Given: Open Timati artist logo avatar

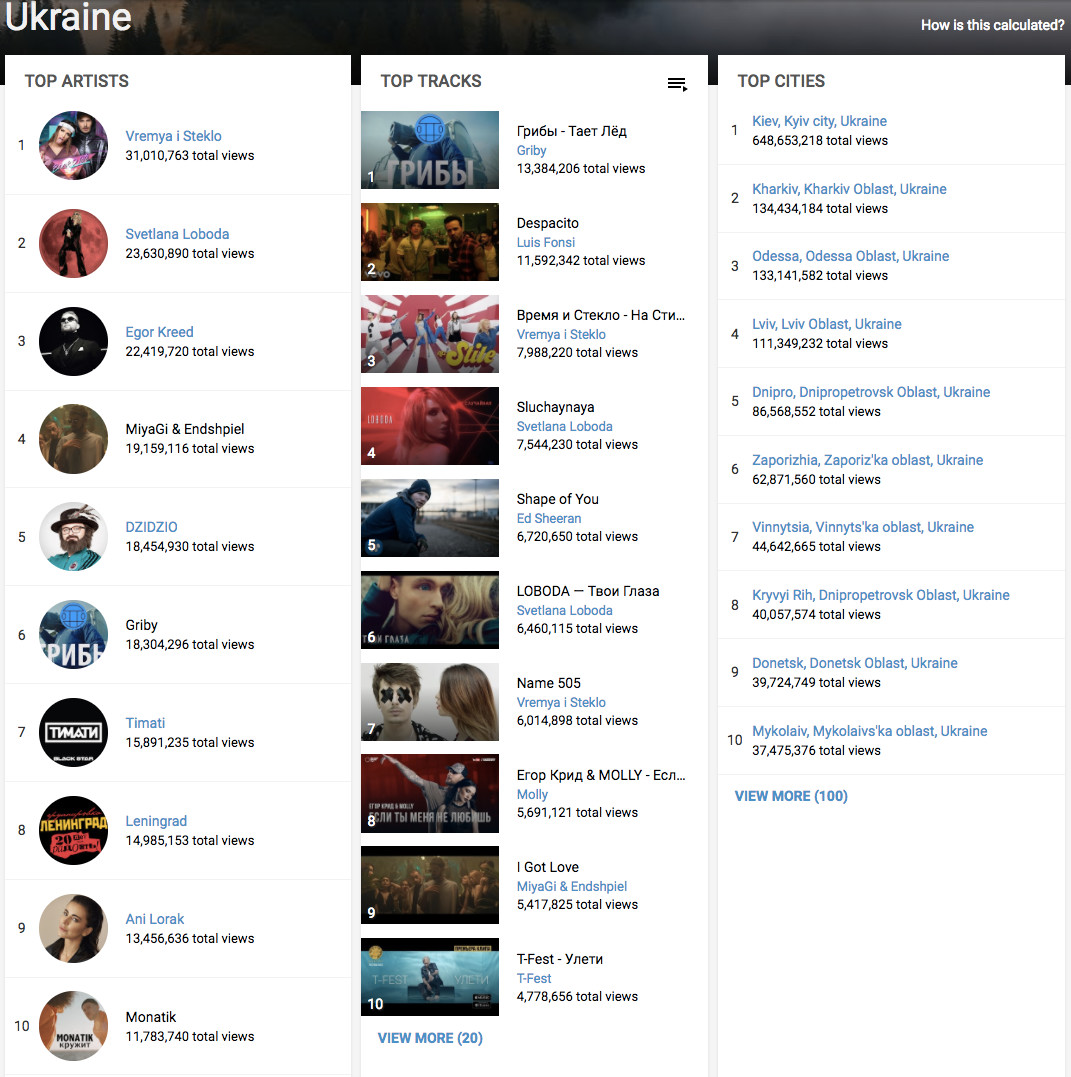Looking at the screenshot, I should point(74,733).
